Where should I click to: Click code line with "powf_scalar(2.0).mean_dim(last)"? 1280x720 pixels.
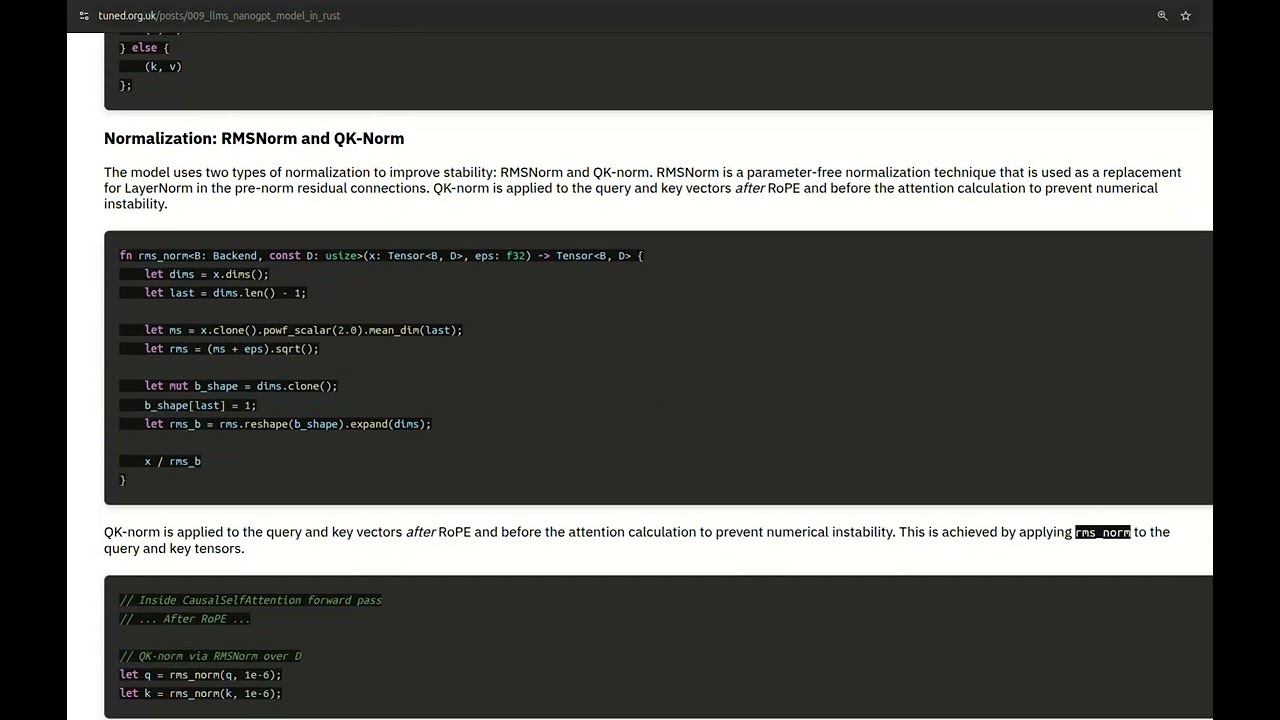click(x=303, y=330)
